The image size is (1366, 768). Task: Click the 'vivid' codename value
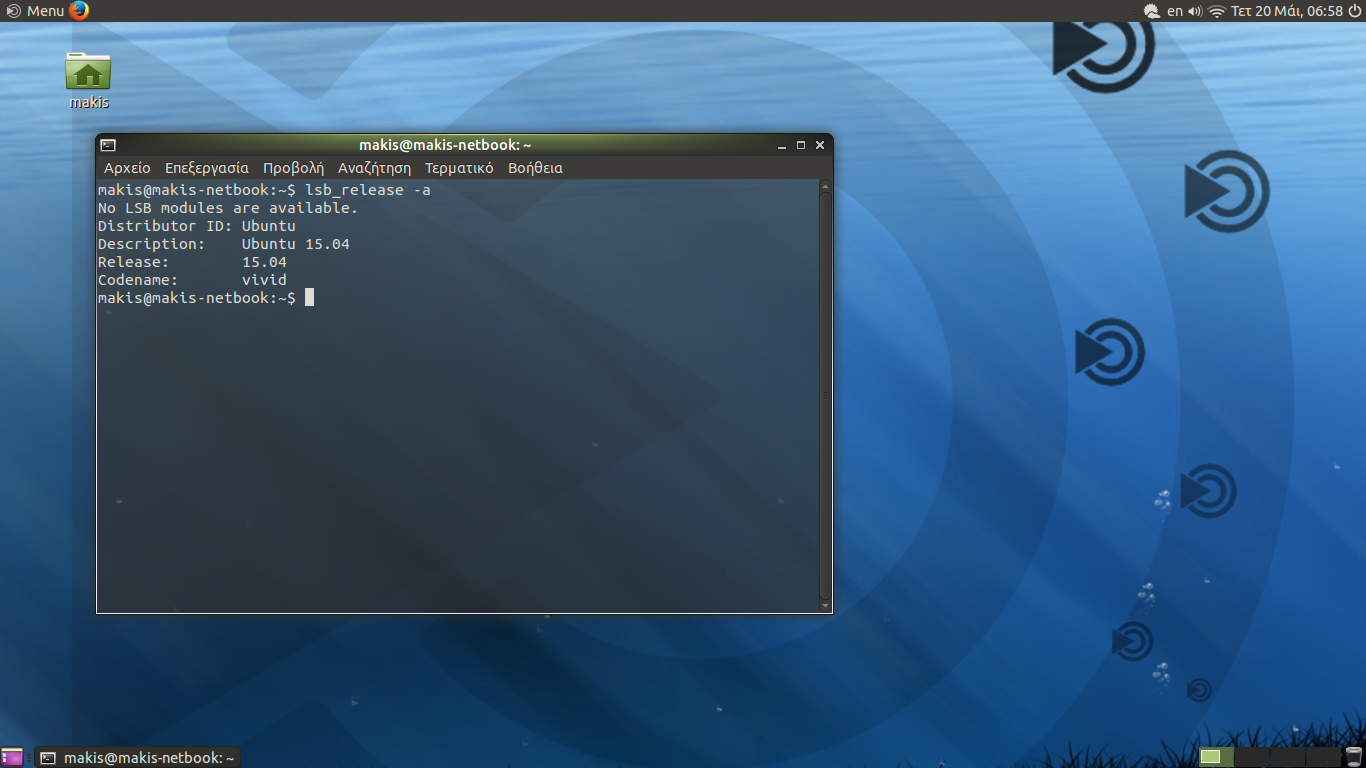264,280
